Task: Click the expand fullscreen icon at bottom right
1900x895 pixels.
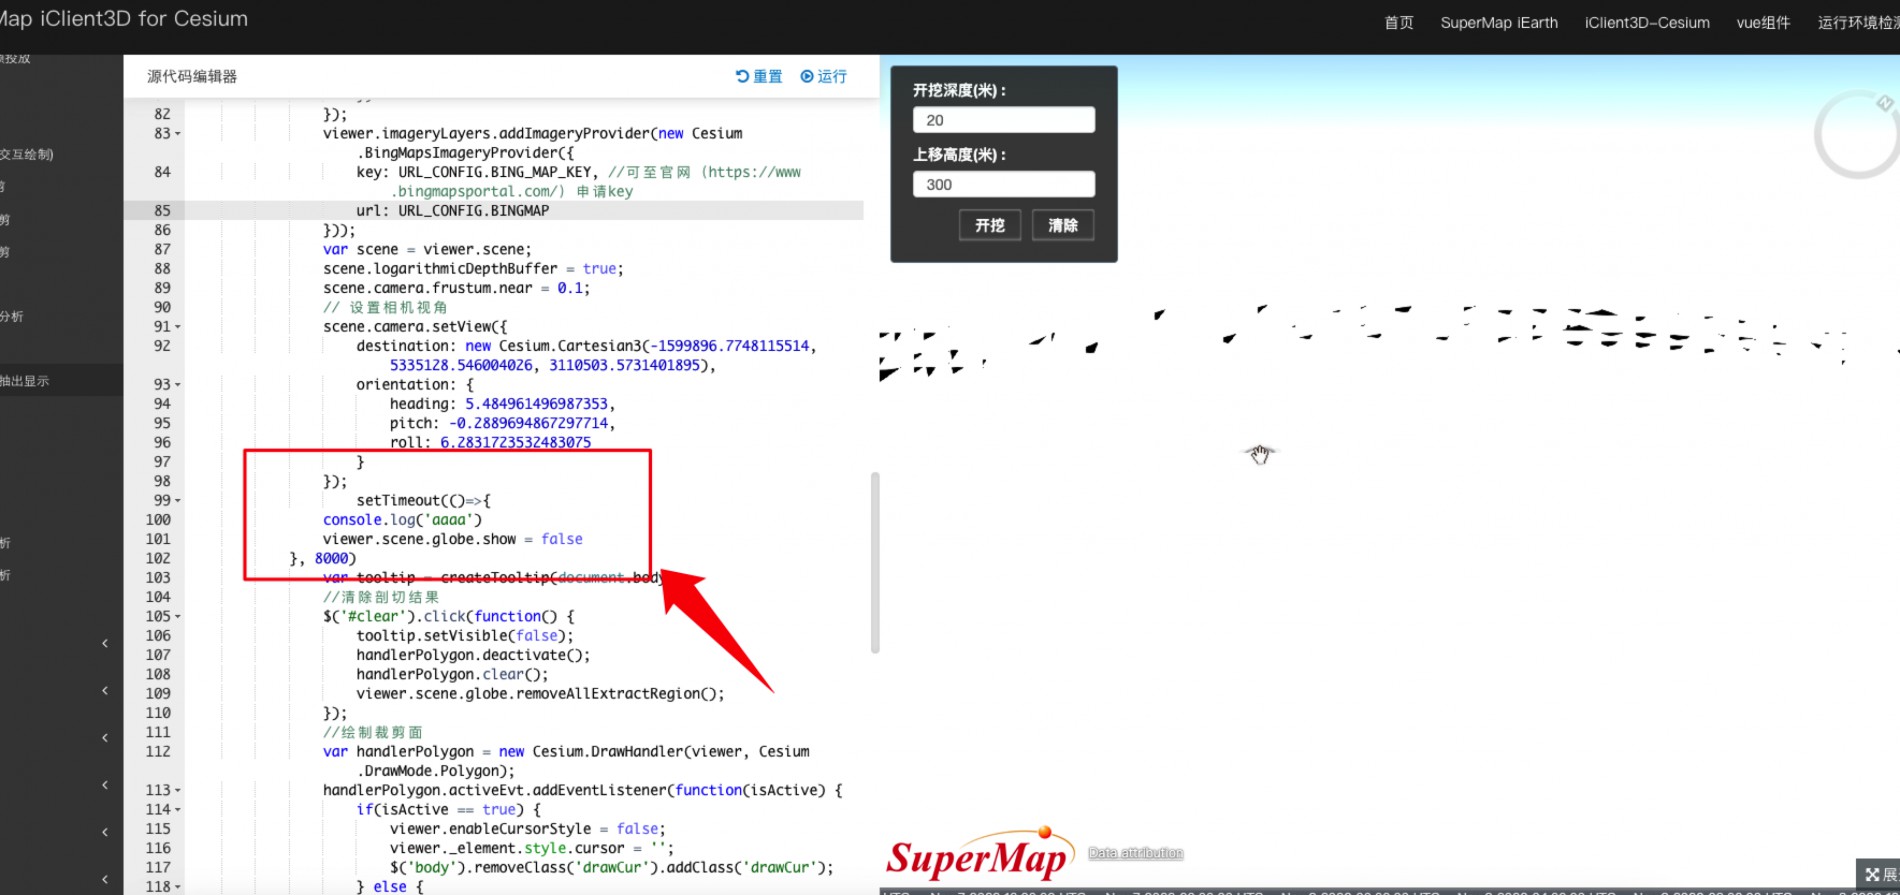Action: (x=1872, y=874)
